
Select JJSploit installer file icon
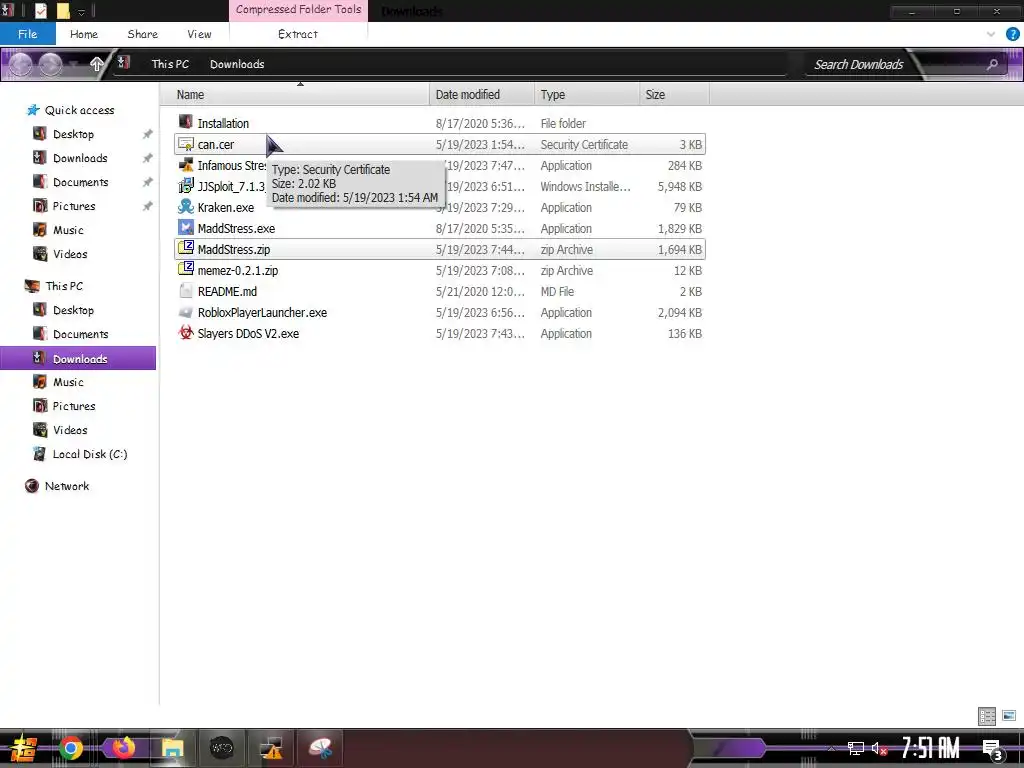(186, 186)
